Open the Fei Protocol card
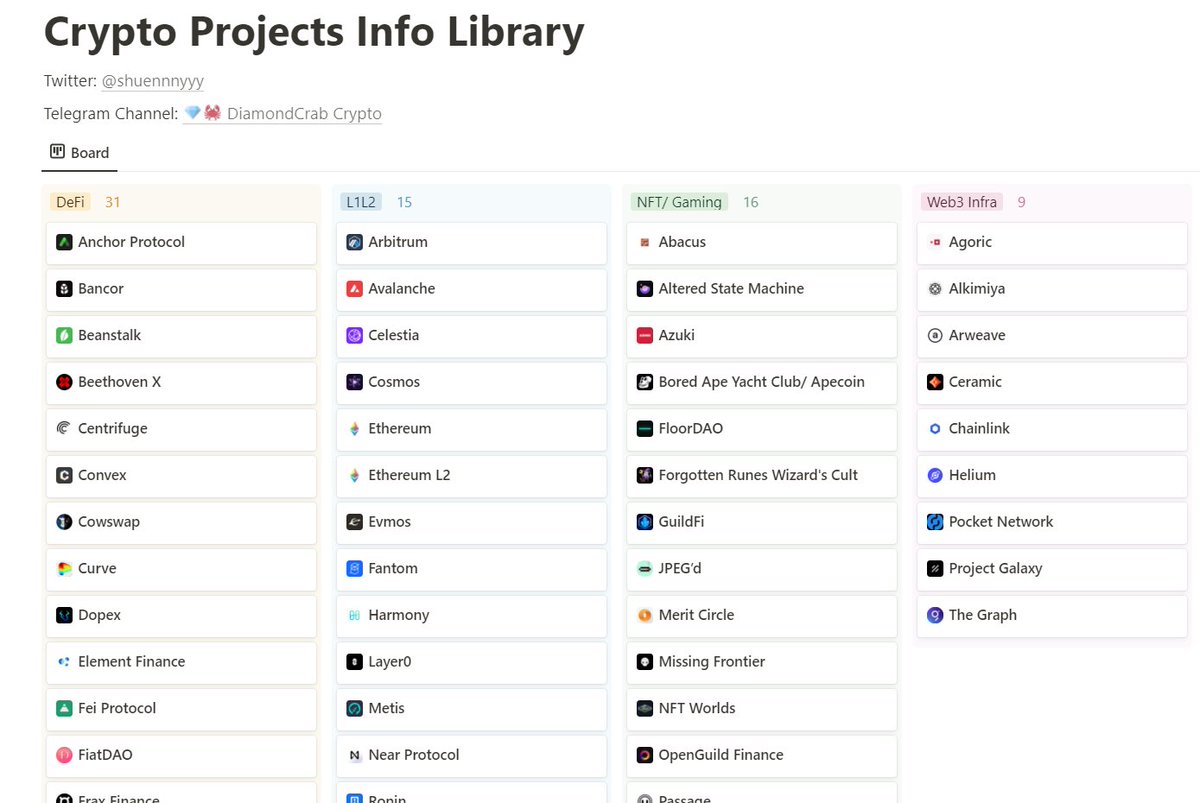Screen dimensions: 1200x803 (181, 708)
